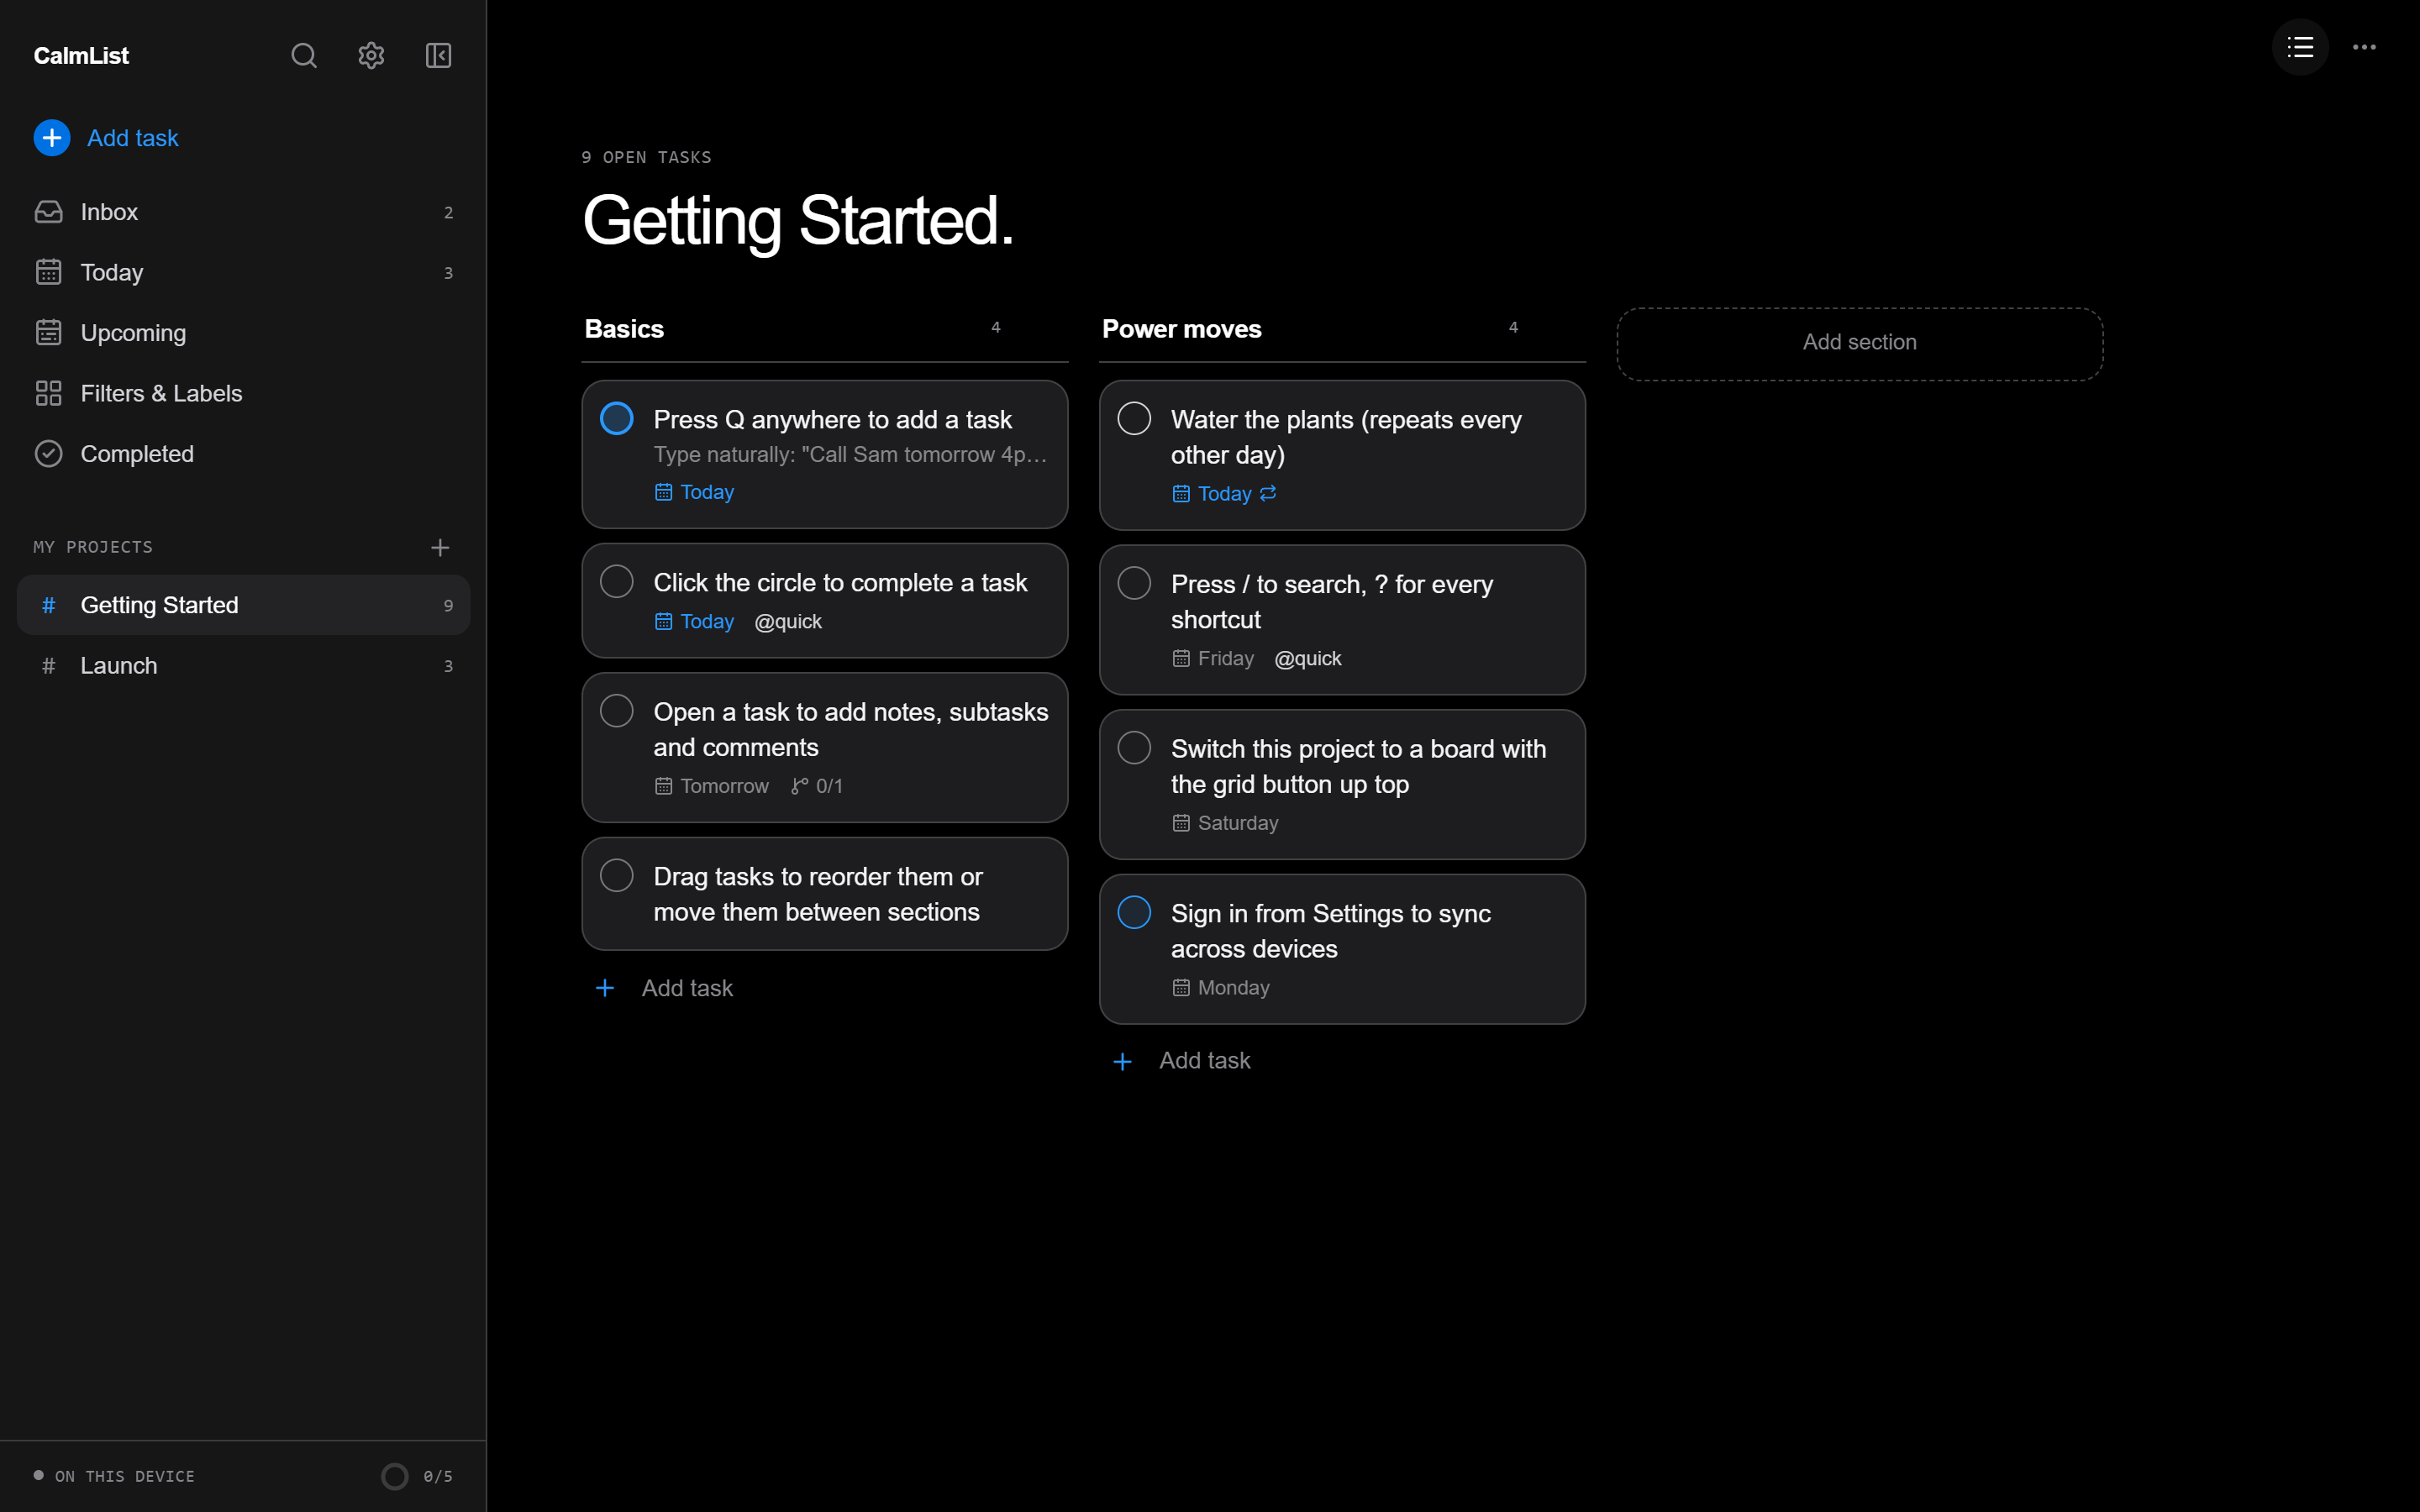Open the Inbox view
This screenshot has width=2420, height=1512.
click(x=243, y=212)
